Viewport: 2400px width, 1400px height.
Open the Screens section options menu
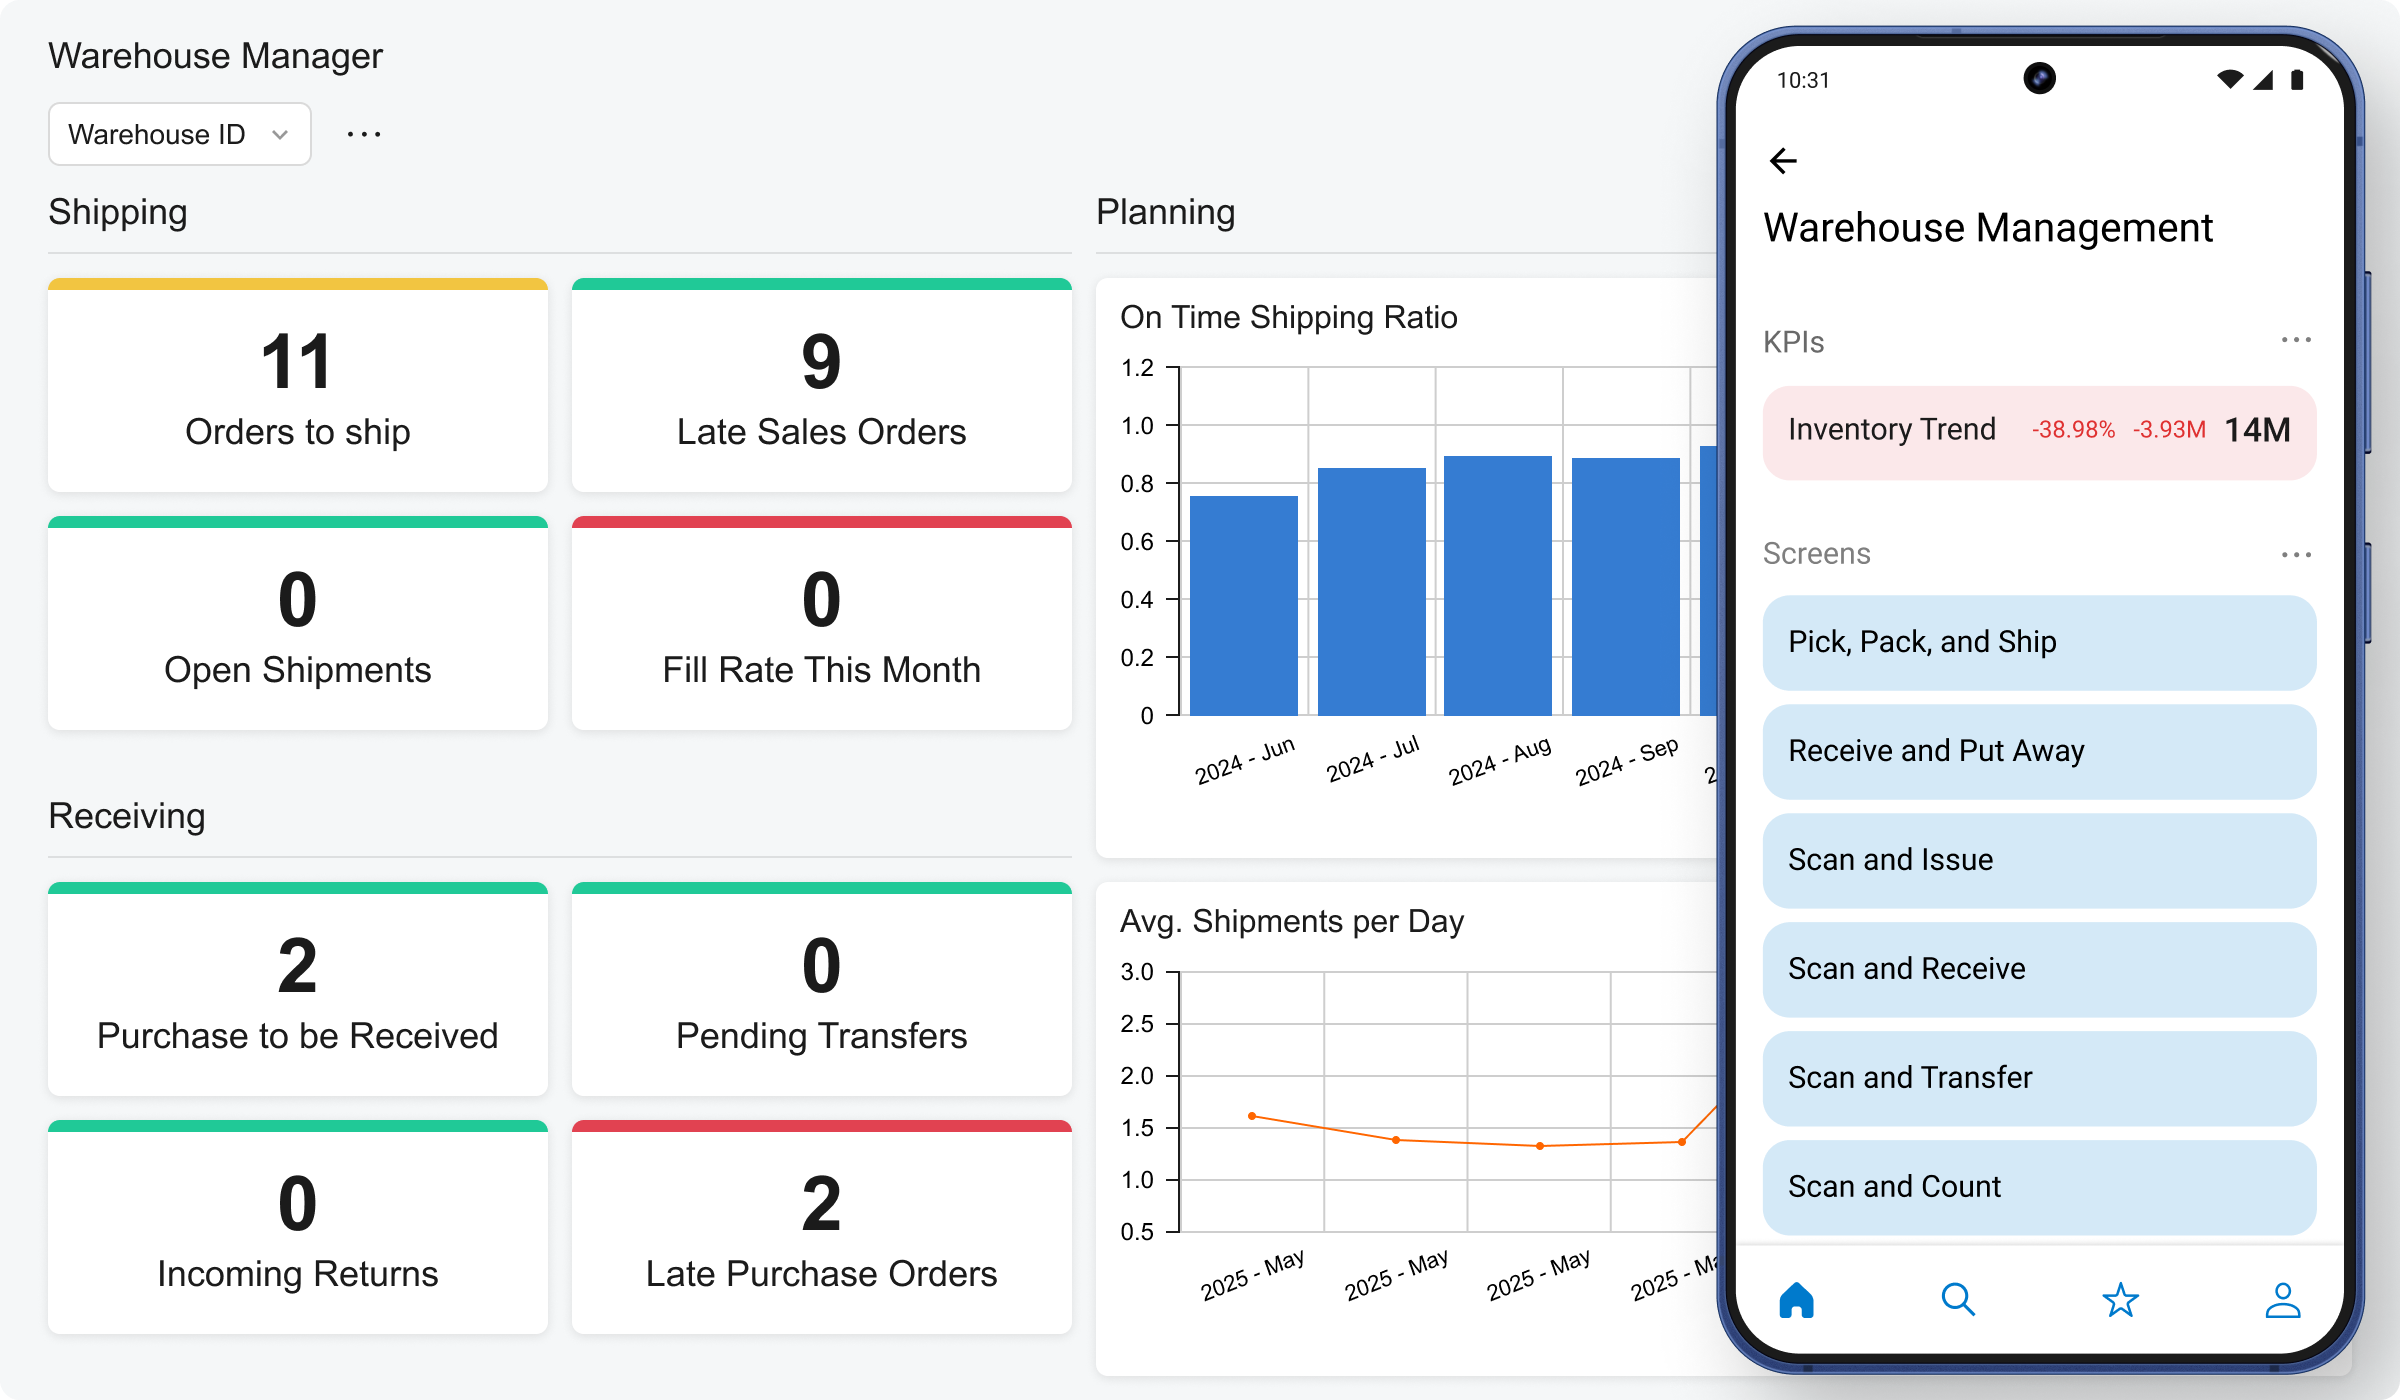[x=2297, y=553]
